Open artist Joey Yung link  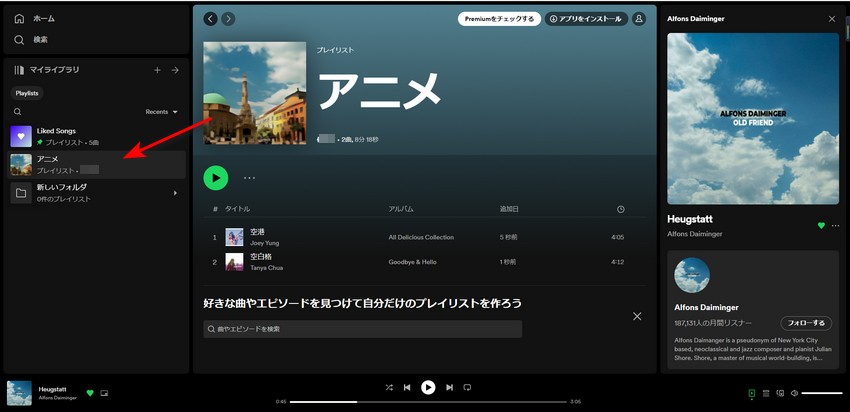265,243
